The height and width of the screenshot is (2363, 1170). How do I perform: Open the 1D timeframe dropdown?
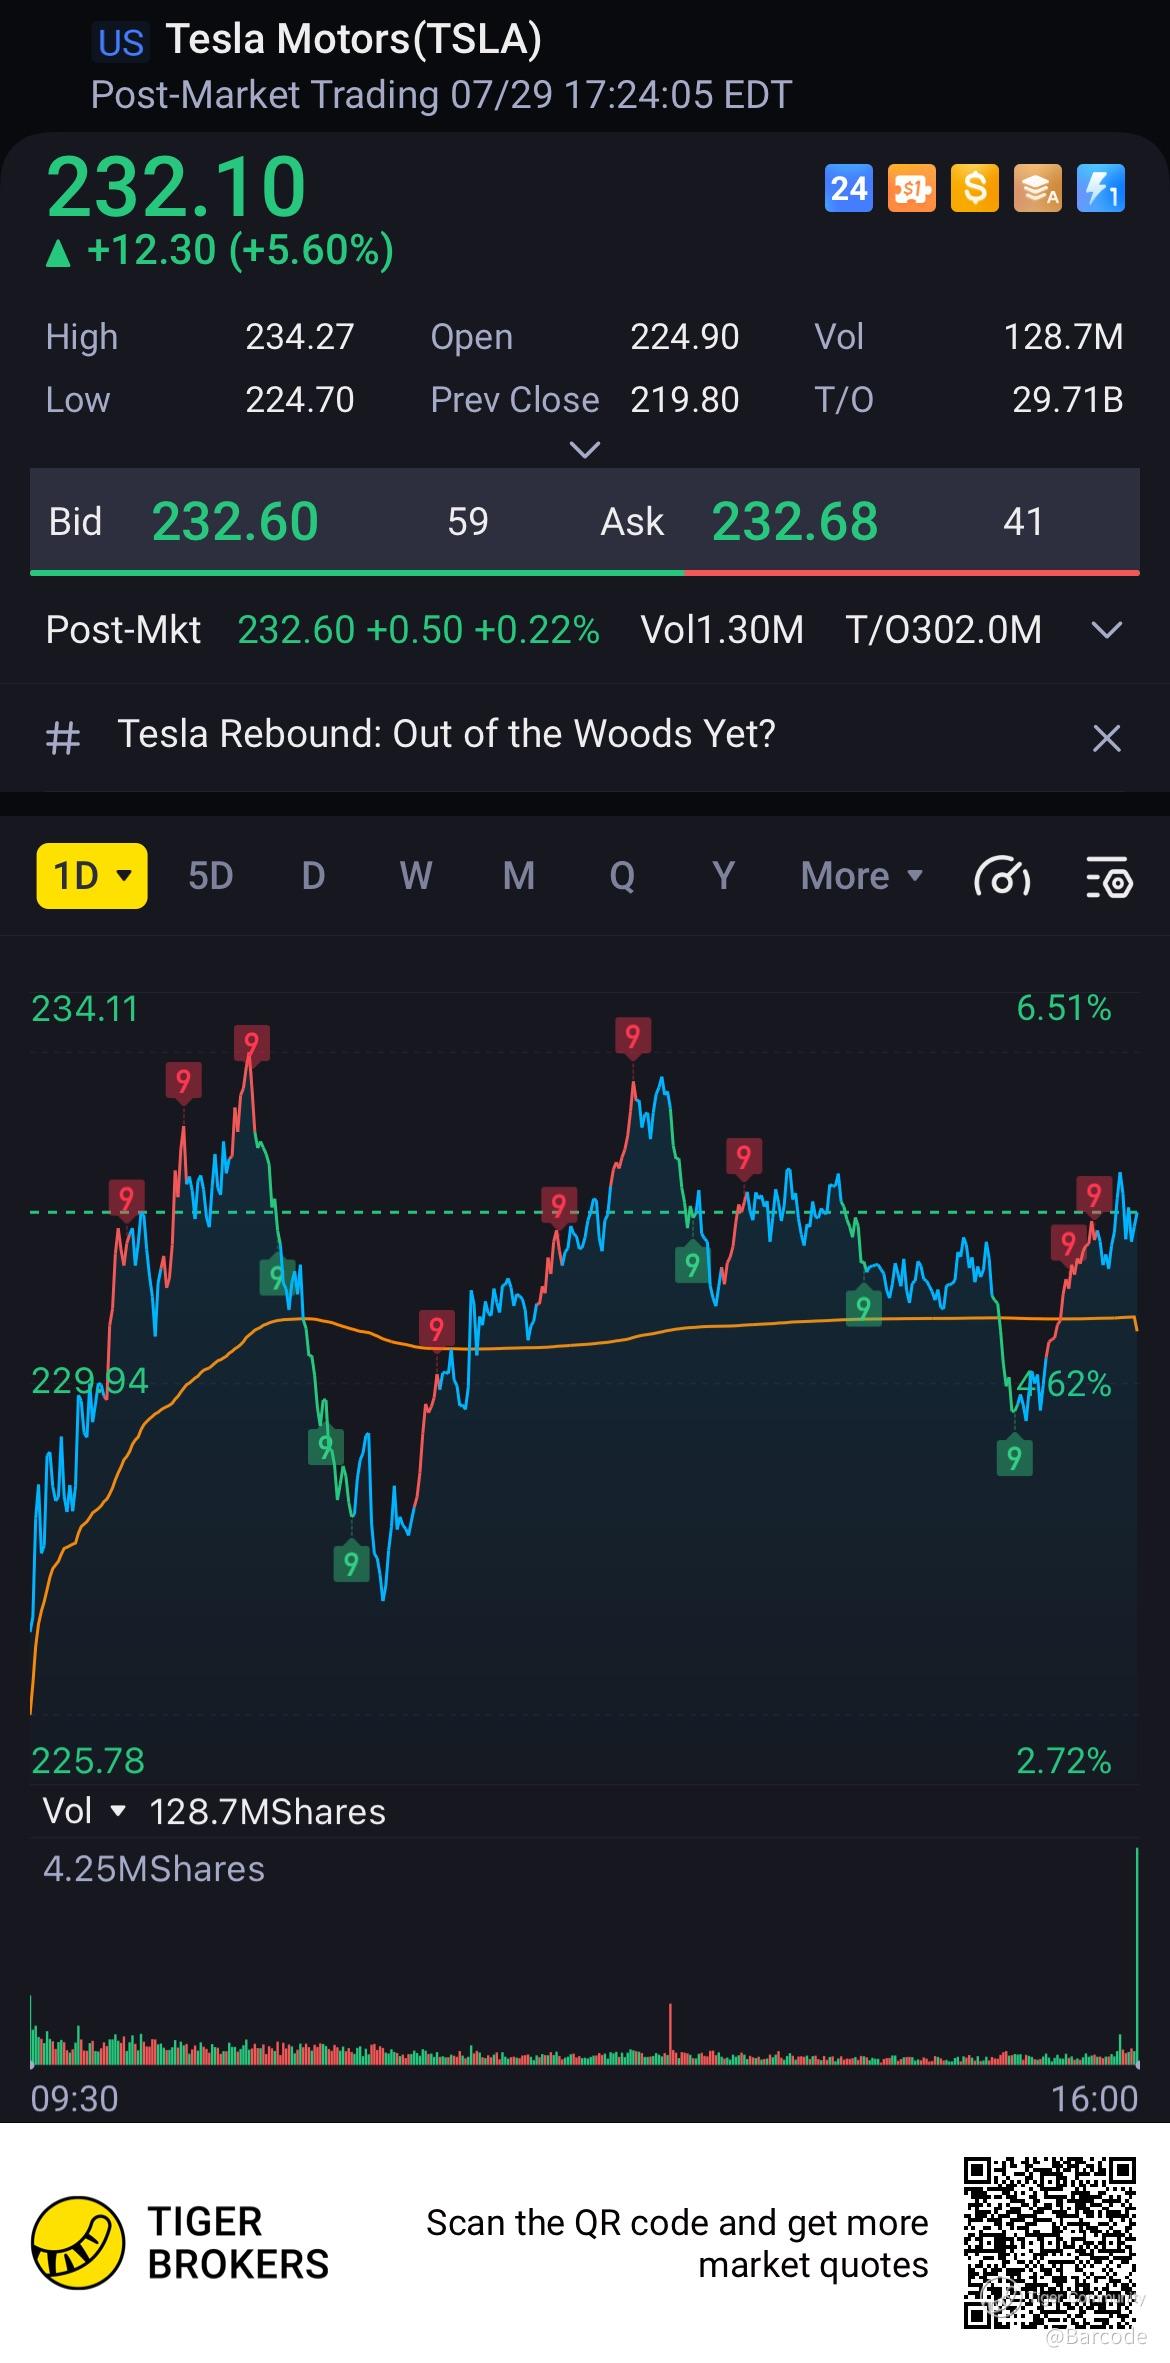coord(92,876)
